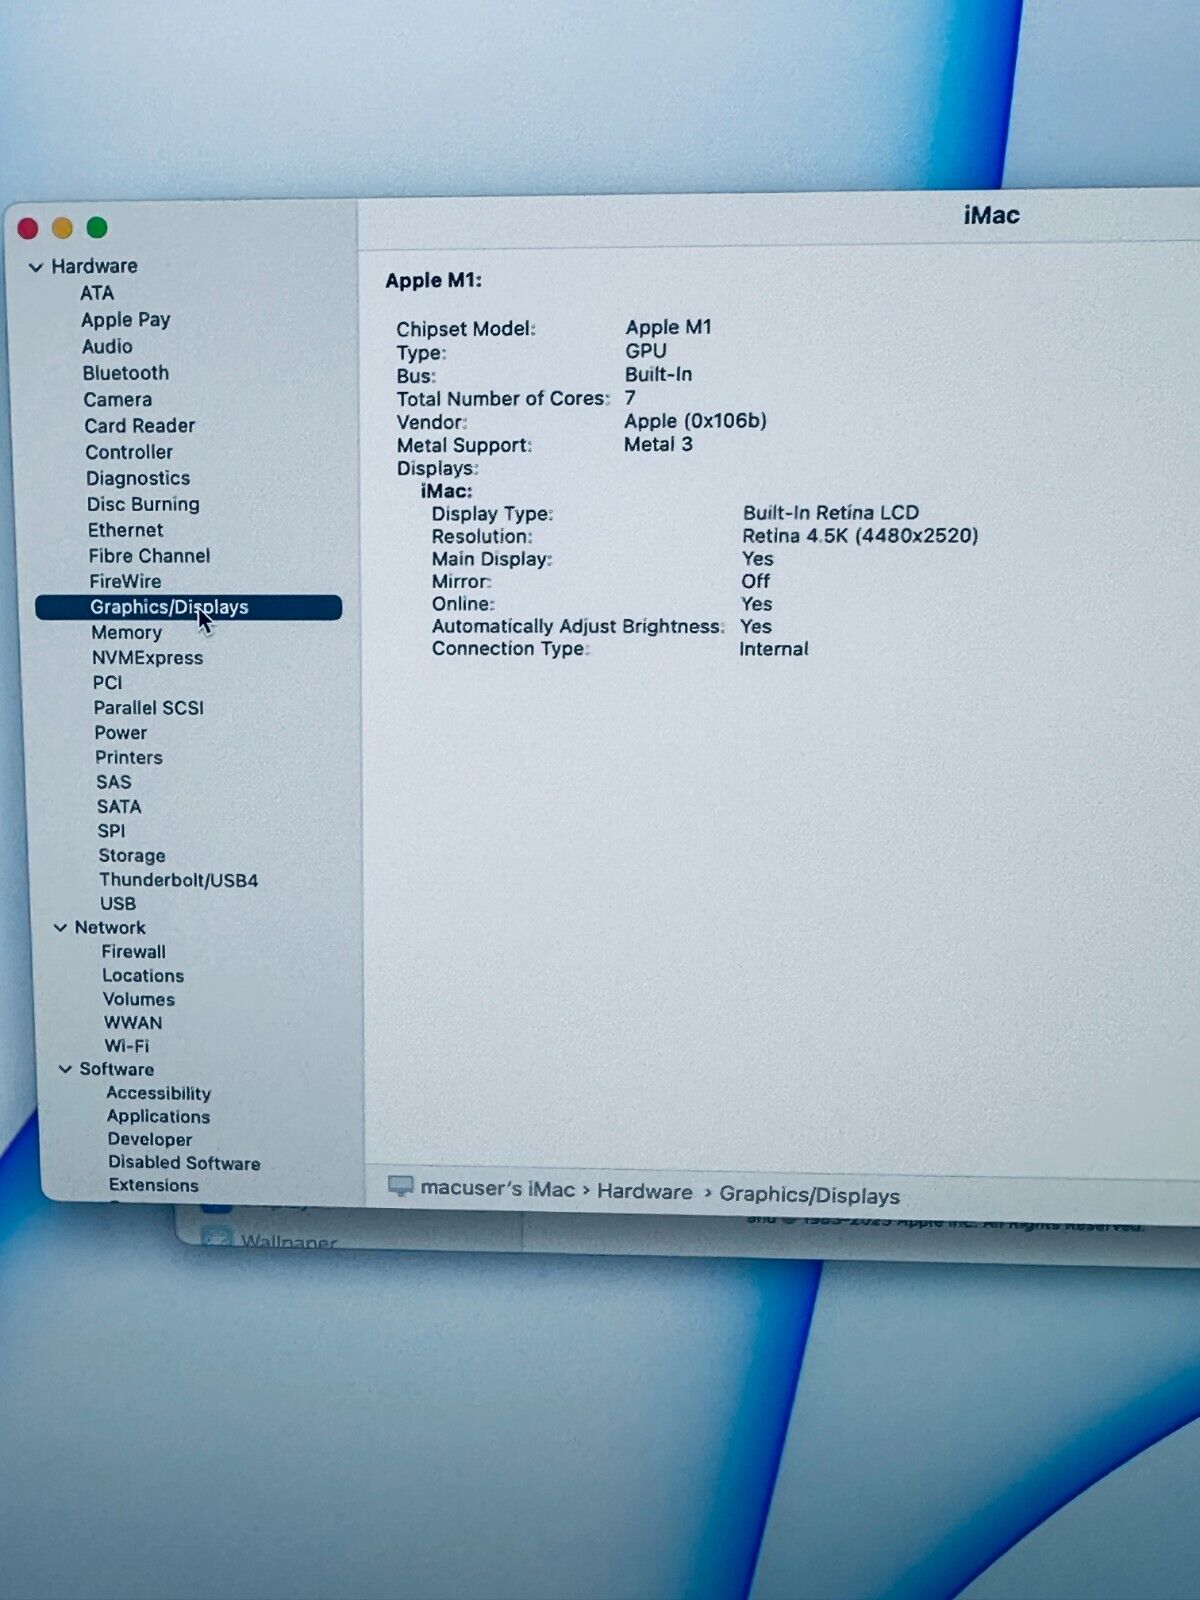
Task: Select Extensions under Software
Action: tap(153, 1185)
